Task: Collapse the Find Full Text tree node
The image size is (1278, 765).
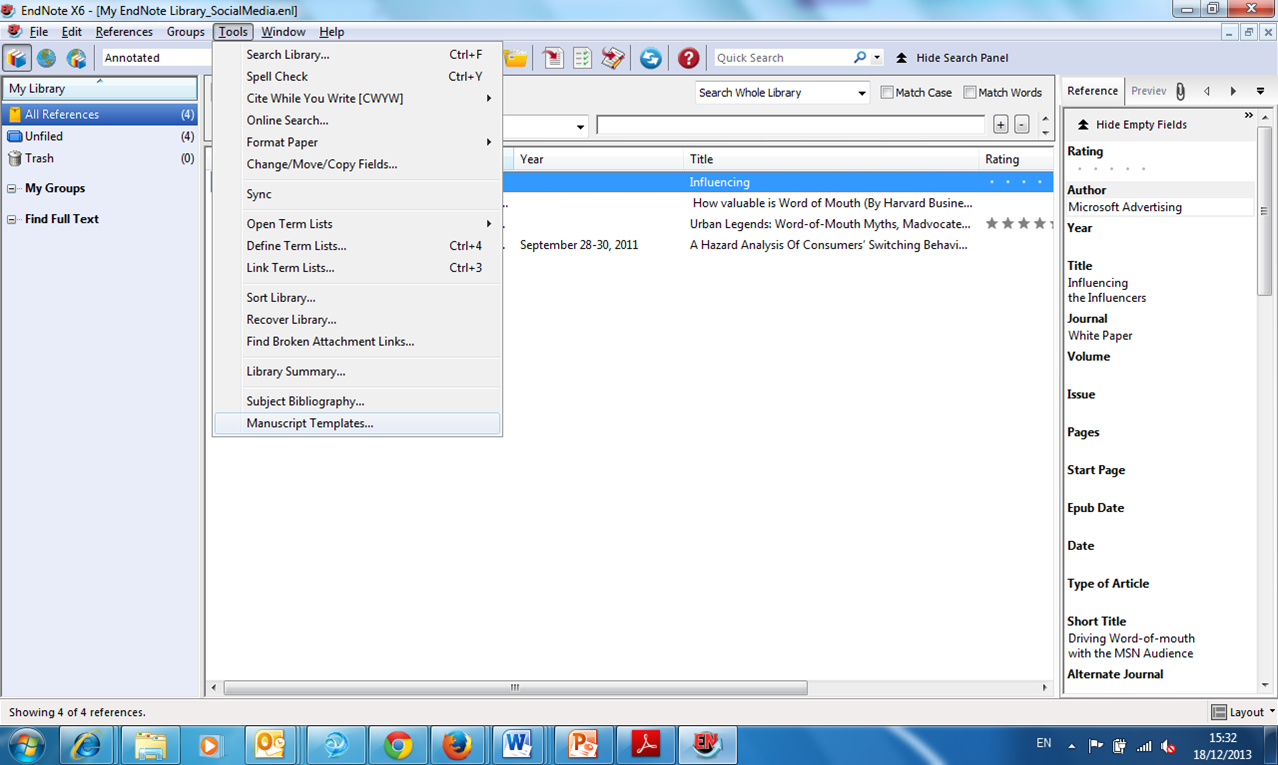Action: [12, 219]
